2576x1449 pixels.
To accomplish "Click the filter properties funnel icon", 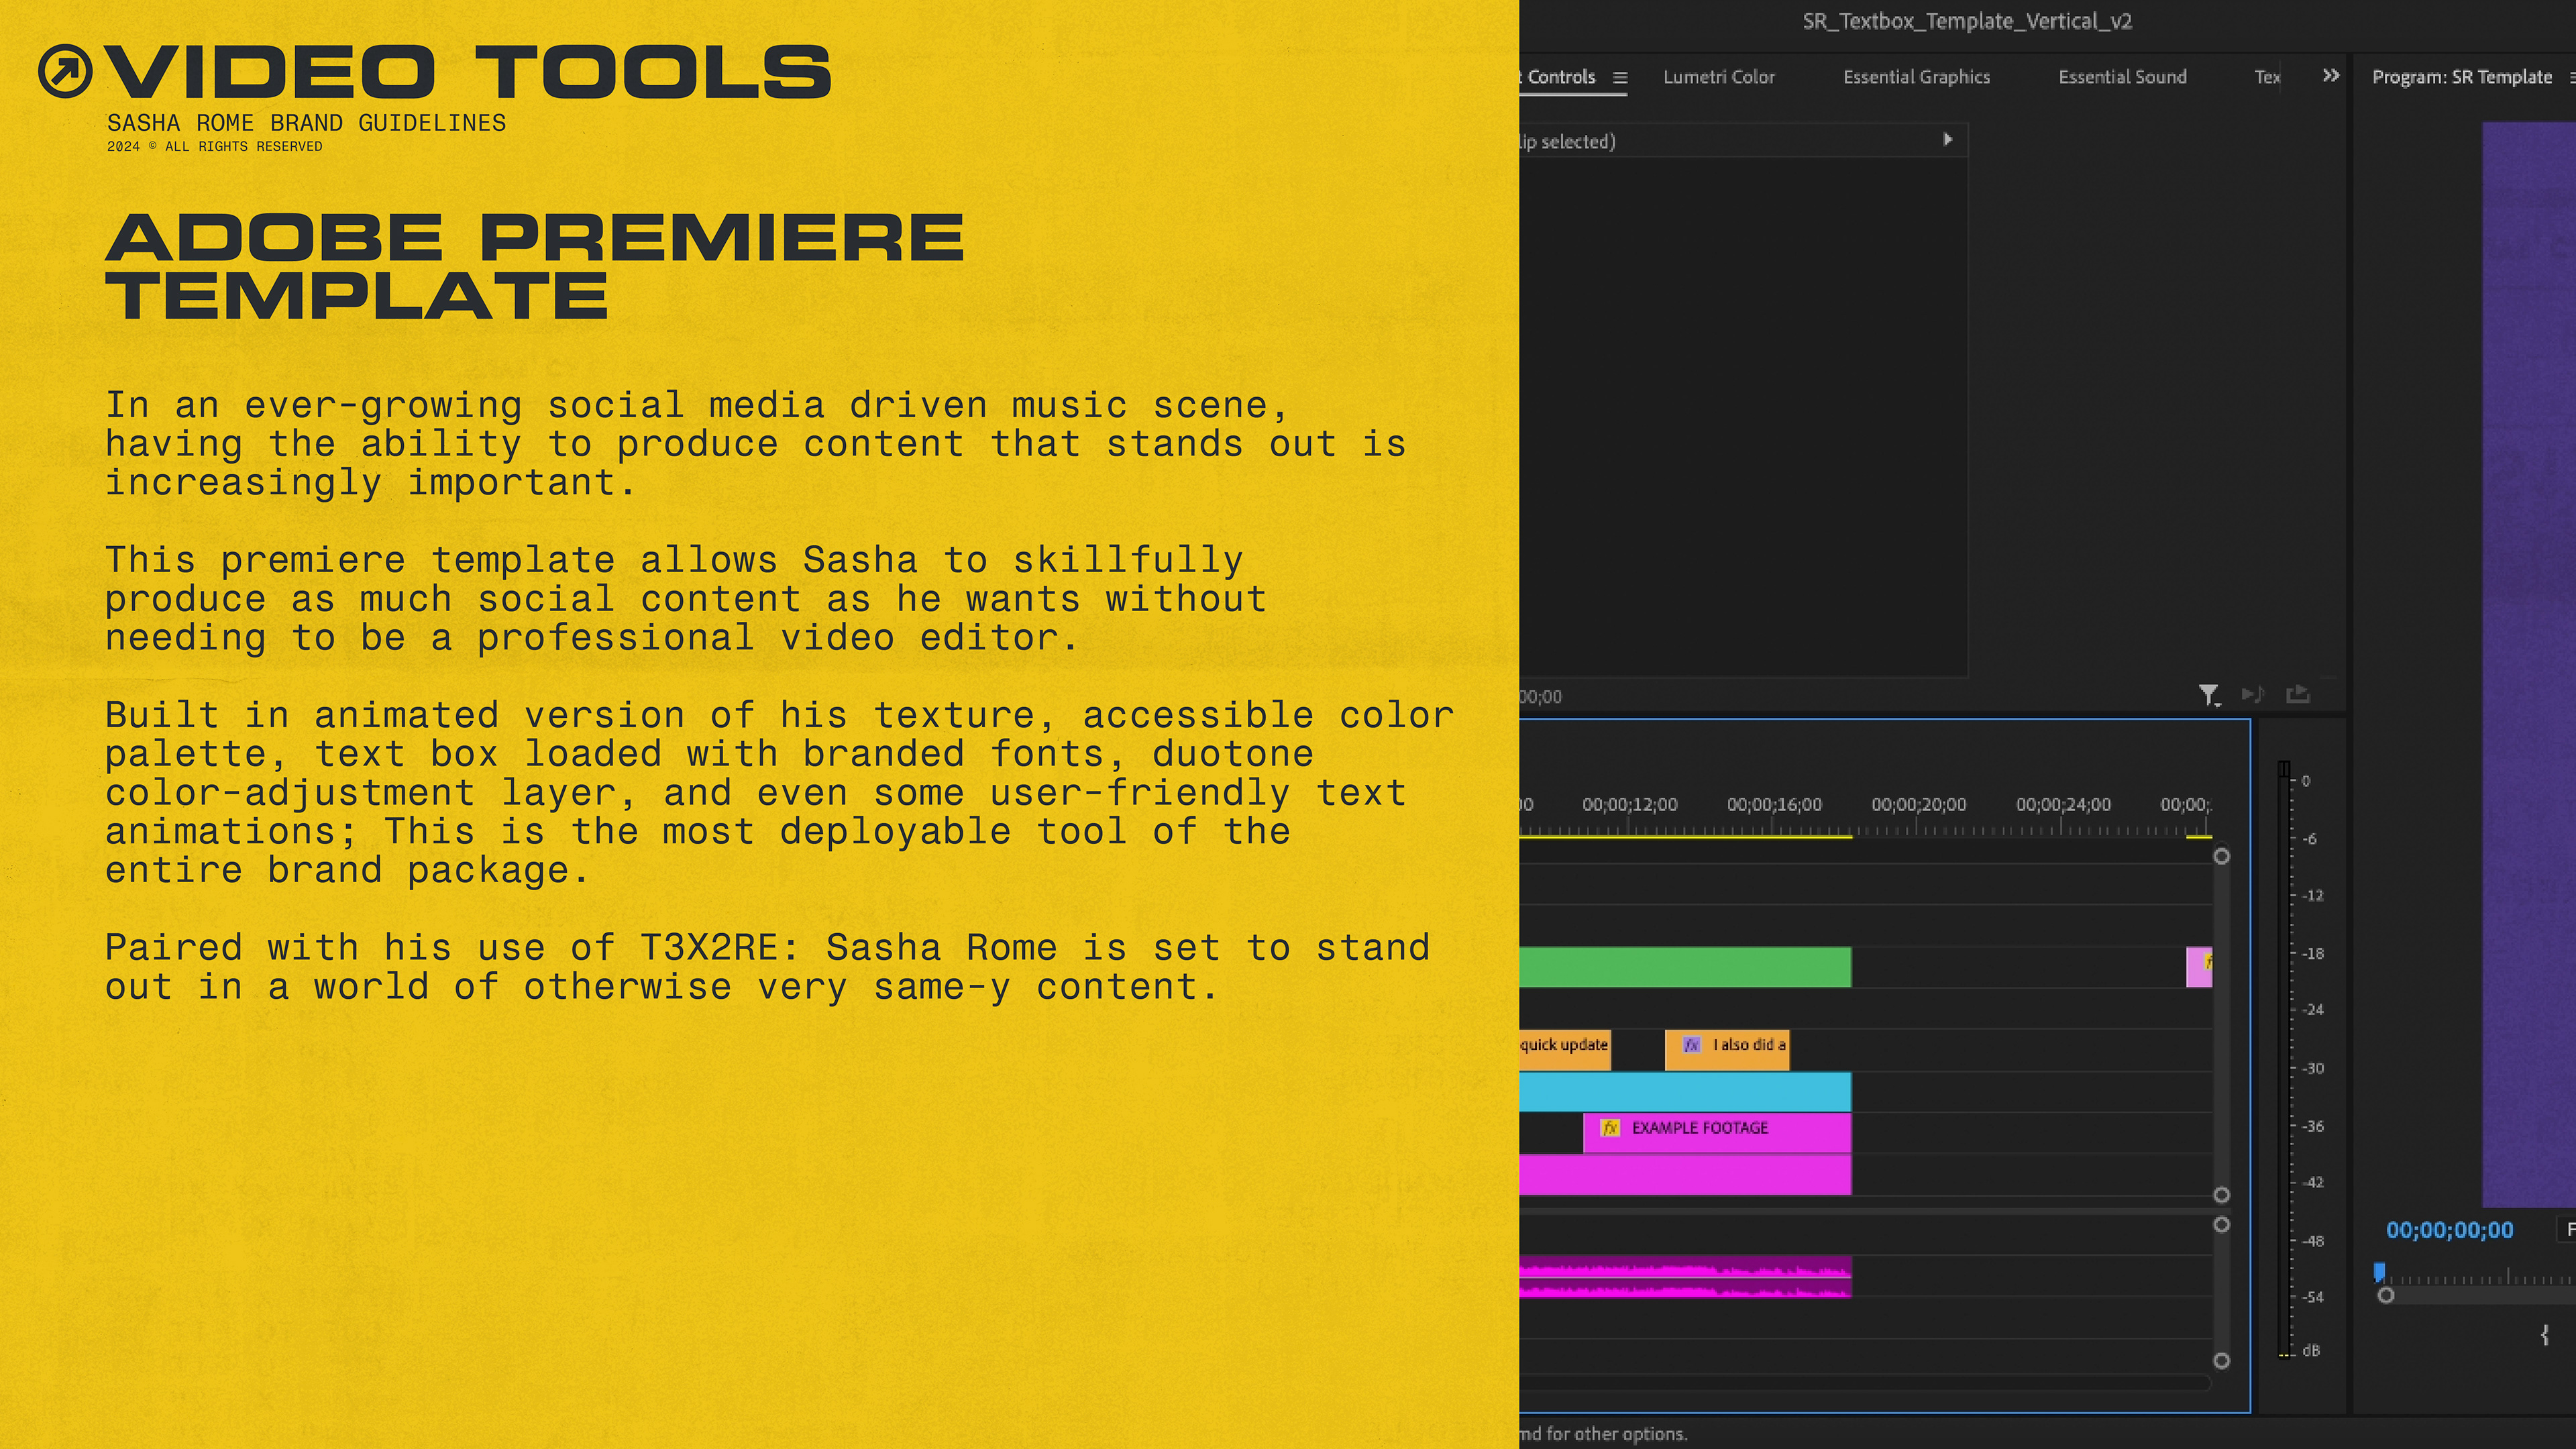I will (2209, 695).
